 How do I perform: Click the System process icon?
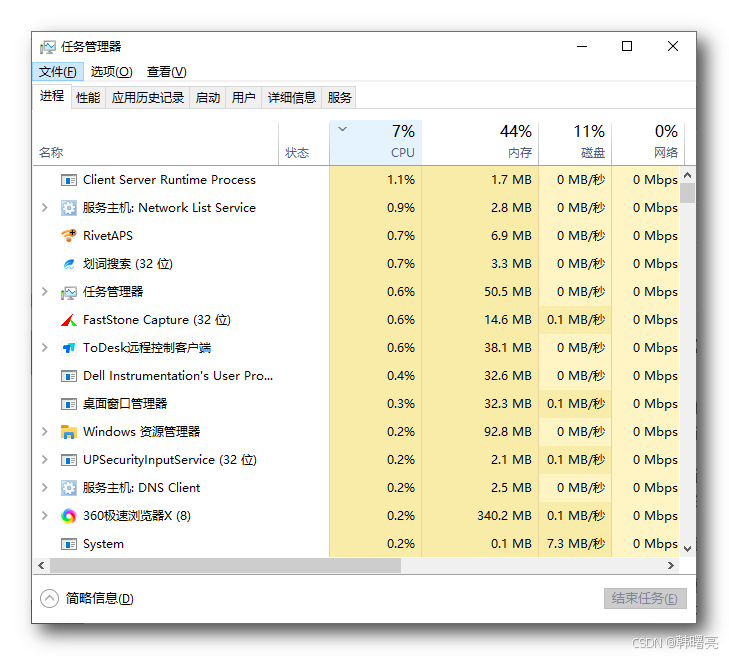[69, 544]
